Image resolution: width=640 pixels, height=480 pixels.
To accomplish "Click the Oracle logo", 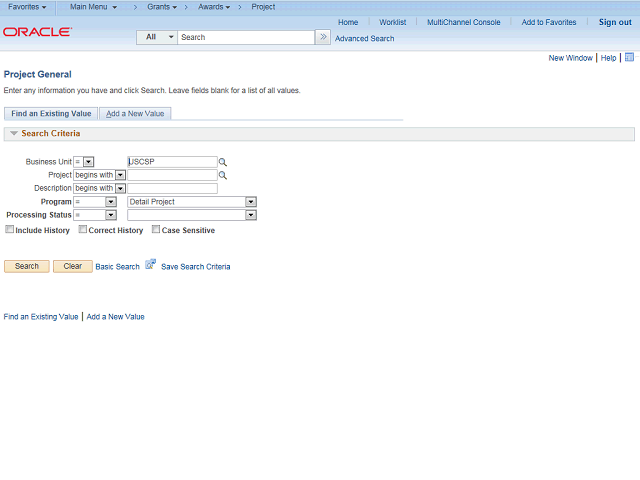I will pos(38,32).
